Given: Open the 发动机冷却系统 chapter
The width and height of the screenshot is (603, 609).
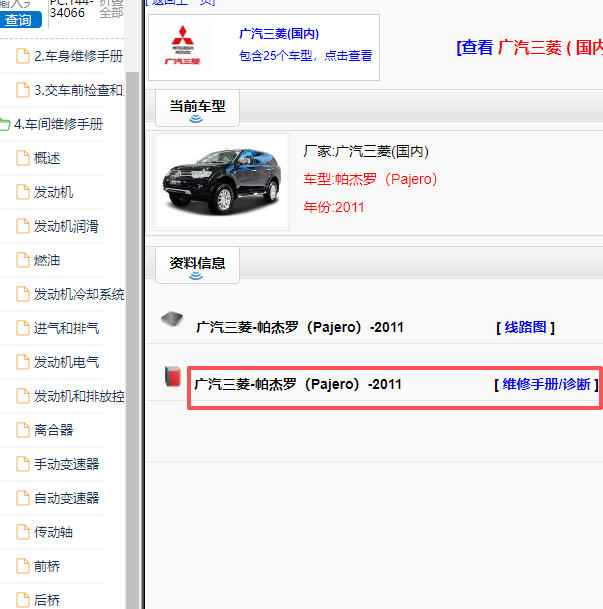Looking at the screenshot, I should 79,294.
